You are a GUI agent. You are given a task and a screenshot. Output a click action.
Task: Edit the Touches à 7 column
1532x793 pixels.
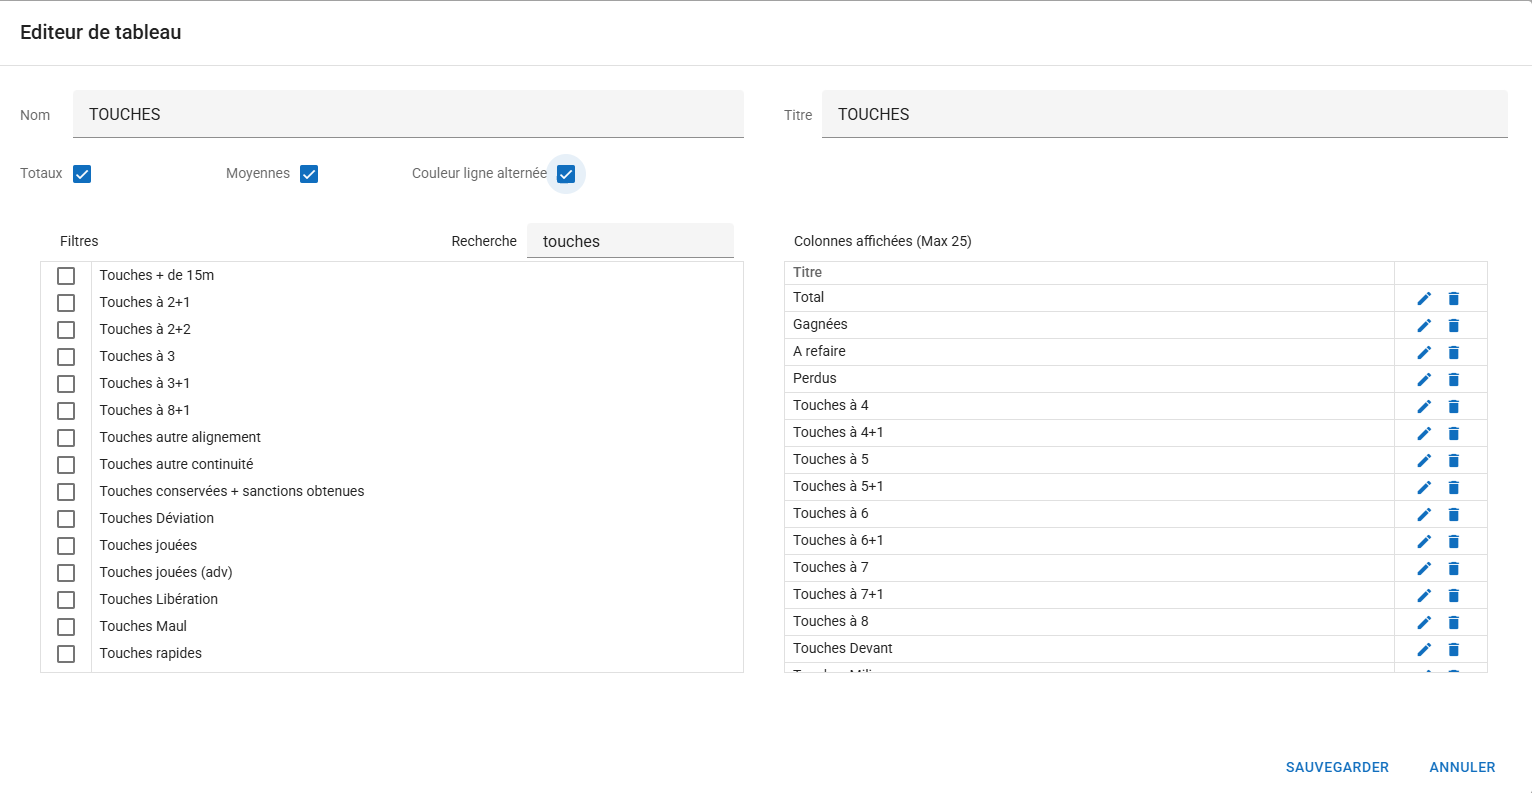click(x=1424, y=568)
